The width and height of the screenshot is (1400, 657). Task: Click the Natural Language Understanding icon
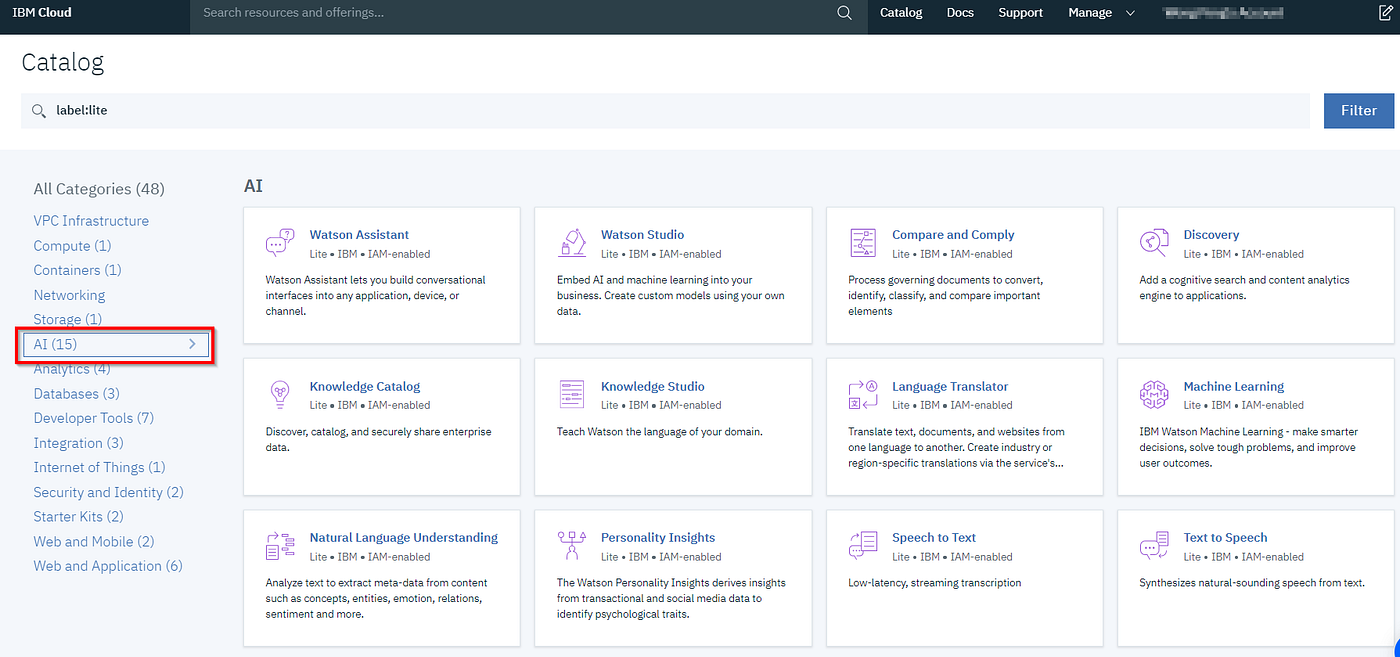(280, 545)
